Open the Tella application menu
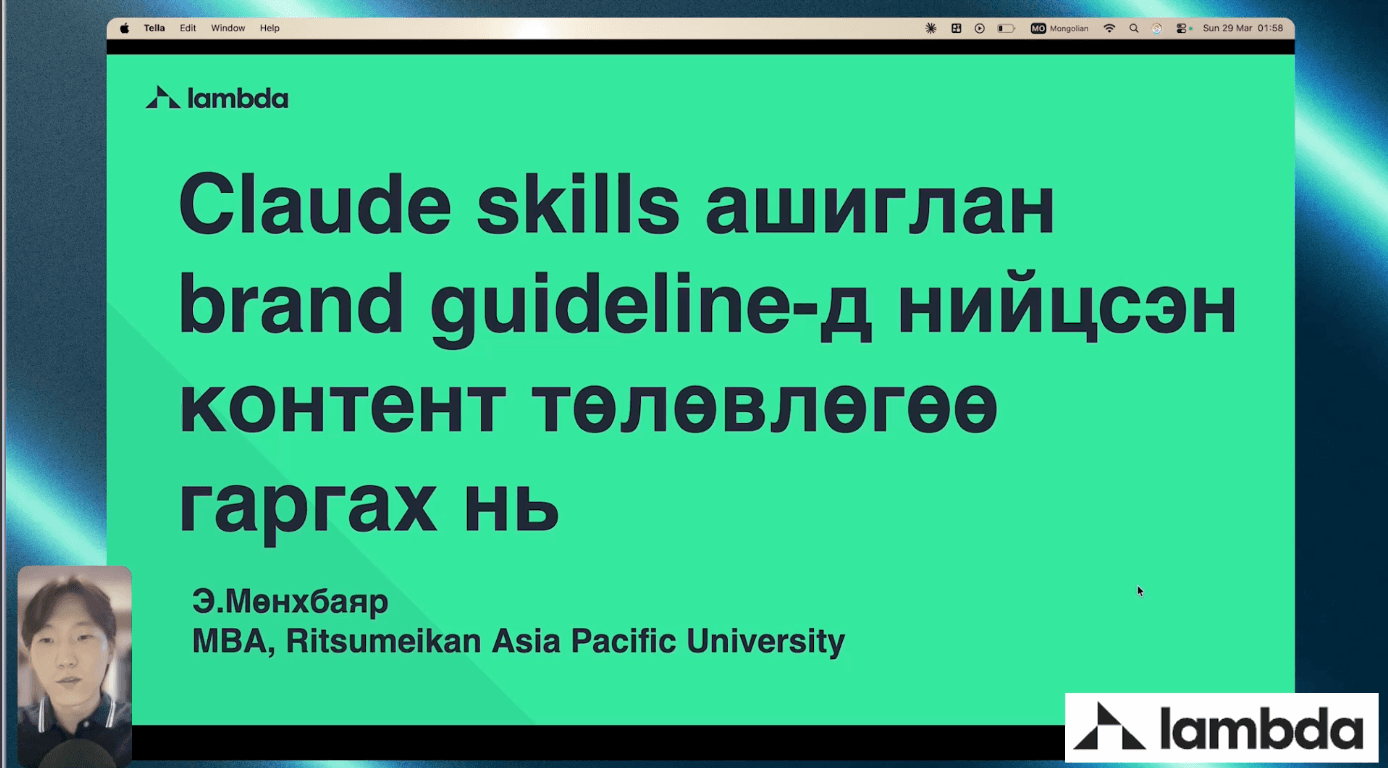Screen dimensions: 1388x768 (x=154, y=28)
